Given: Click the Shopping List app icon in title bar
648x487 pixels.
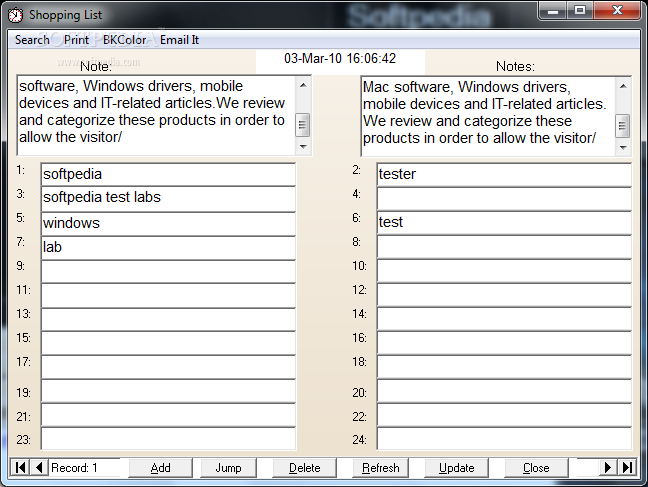Looking at the screenshot, I should point(16,15).
